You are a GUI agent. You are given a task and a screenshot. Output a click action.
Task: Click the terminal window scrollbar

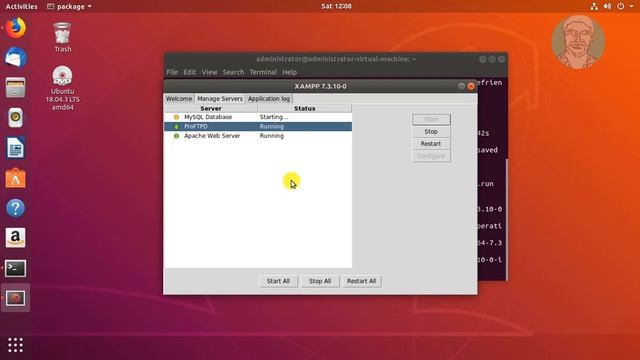coord(507,219)
